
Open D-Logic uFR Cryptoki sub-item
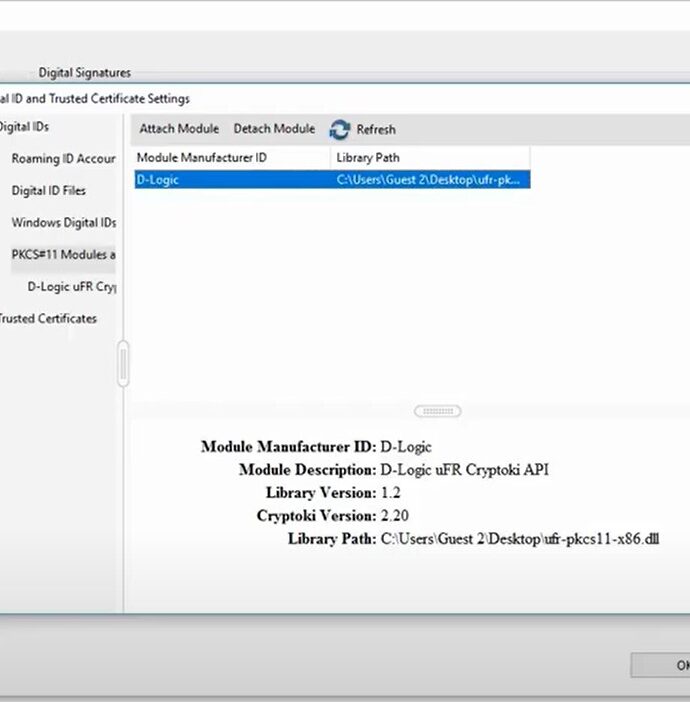tap(72, 287)
